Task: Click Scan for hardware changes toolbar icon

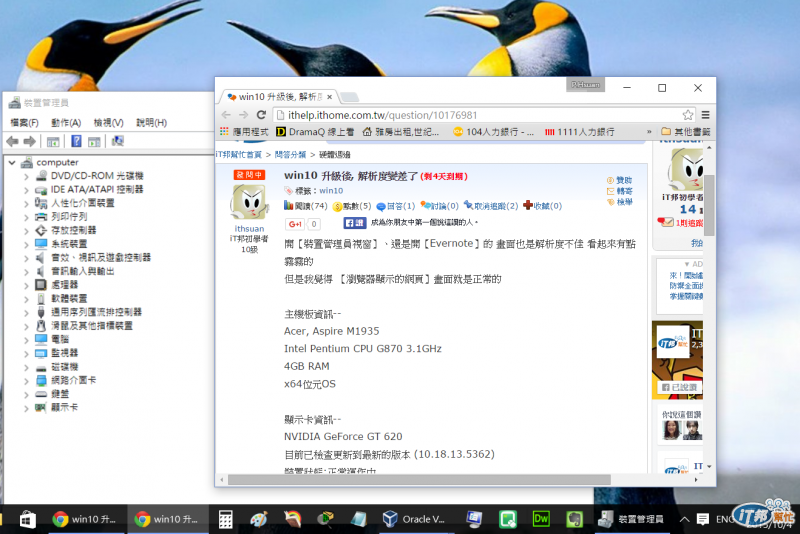Action: pyautogui.click(x=118, y=141)
